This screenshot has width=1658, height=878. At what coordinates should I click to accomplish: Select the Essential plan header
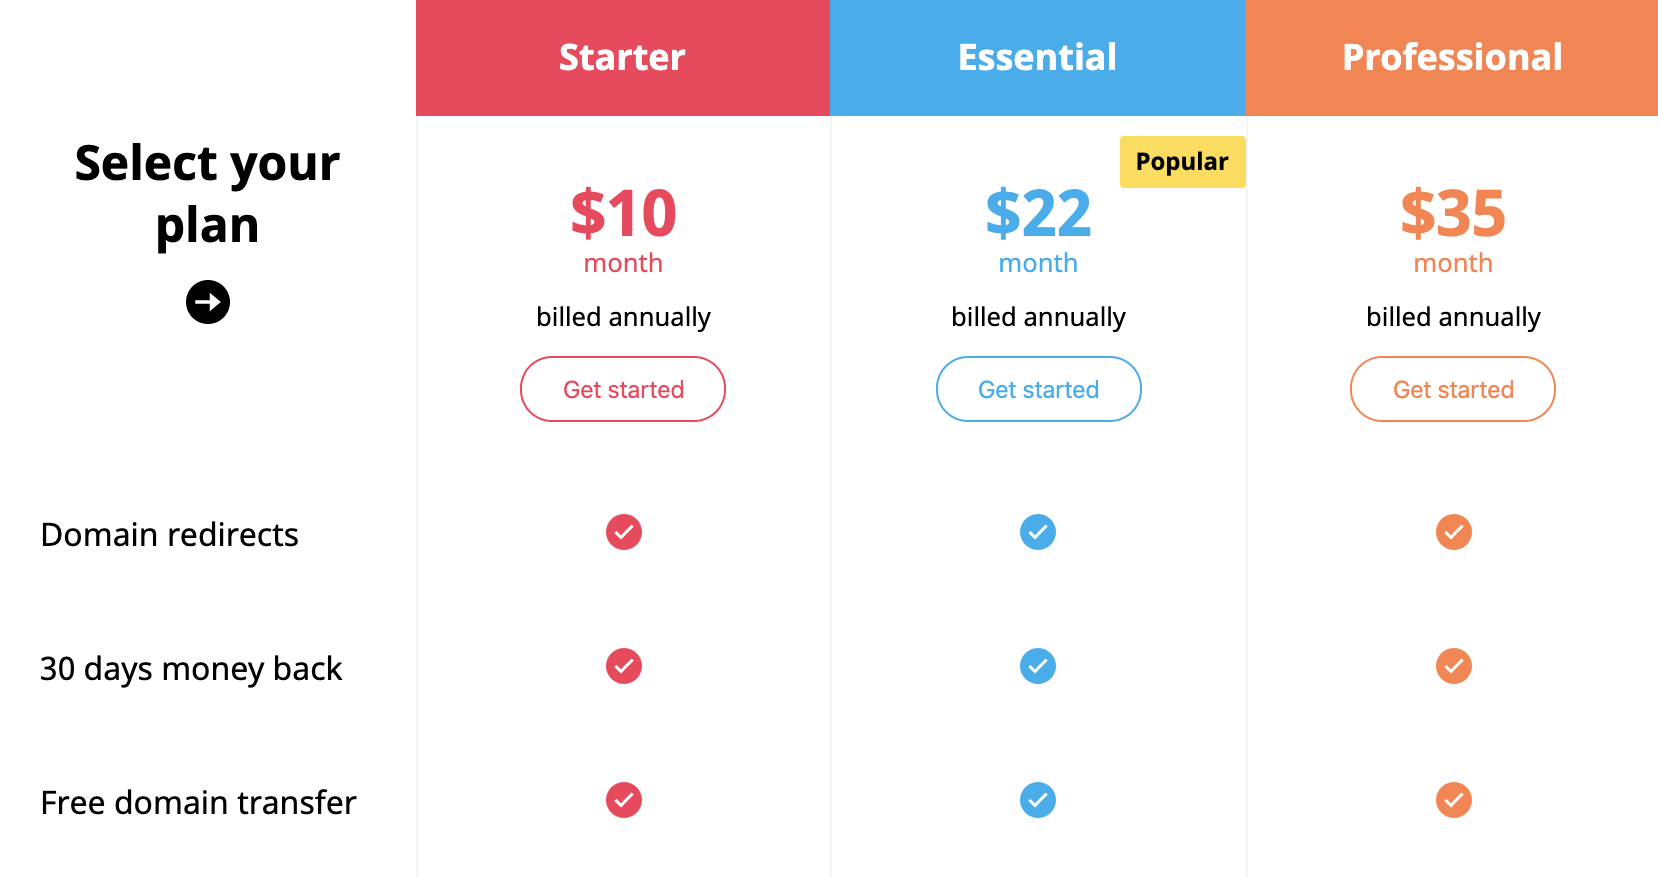tap(1037, 58)
